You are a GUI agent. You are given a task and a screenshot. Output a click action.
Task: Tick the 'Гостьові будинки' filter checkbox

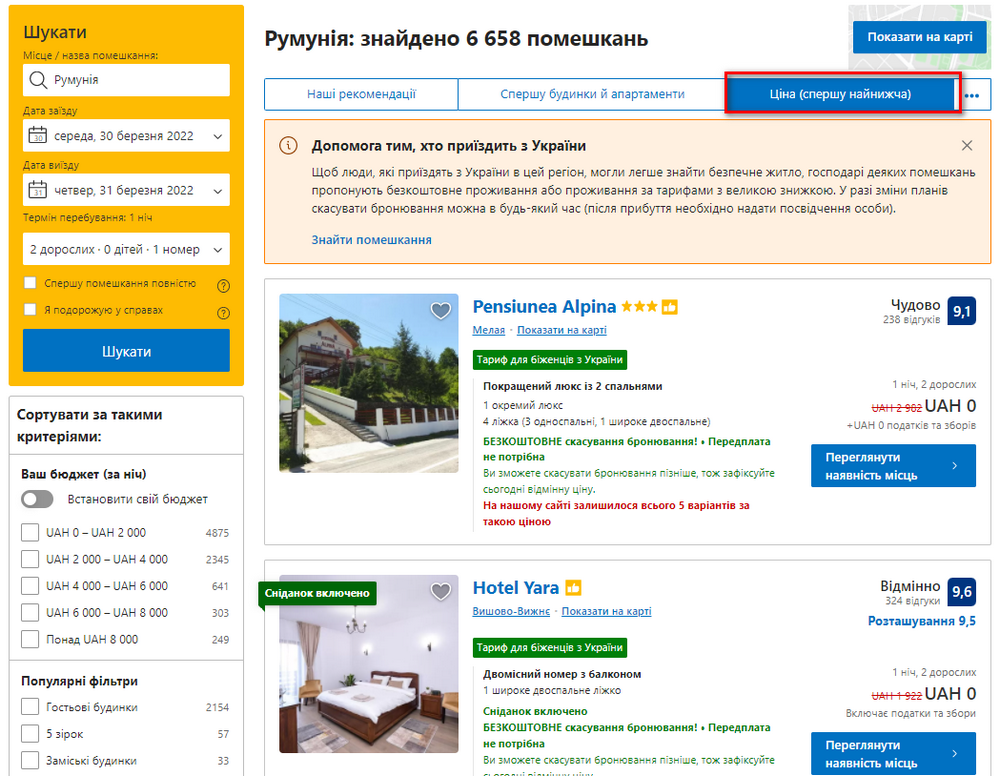(30, 708)
